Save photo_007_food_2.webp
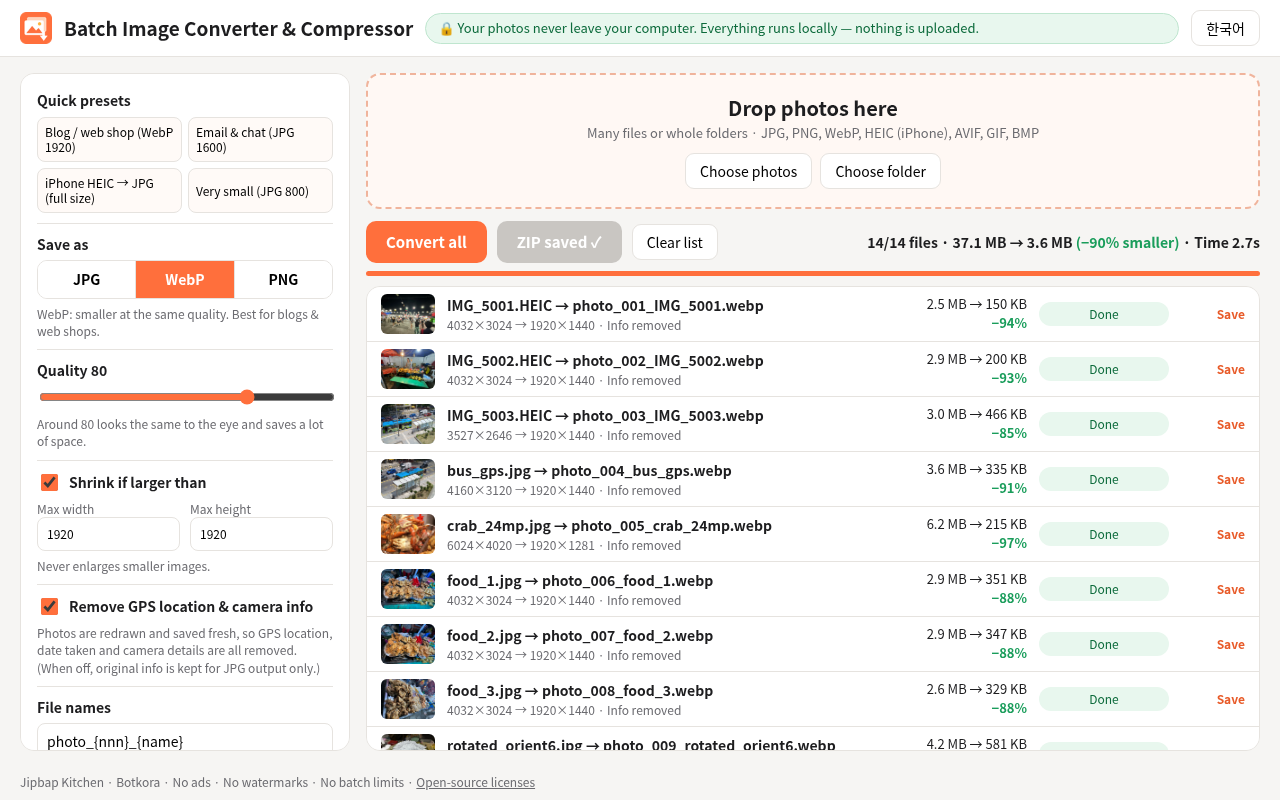The image size is (1280, 800). (x=1230, y=644)
